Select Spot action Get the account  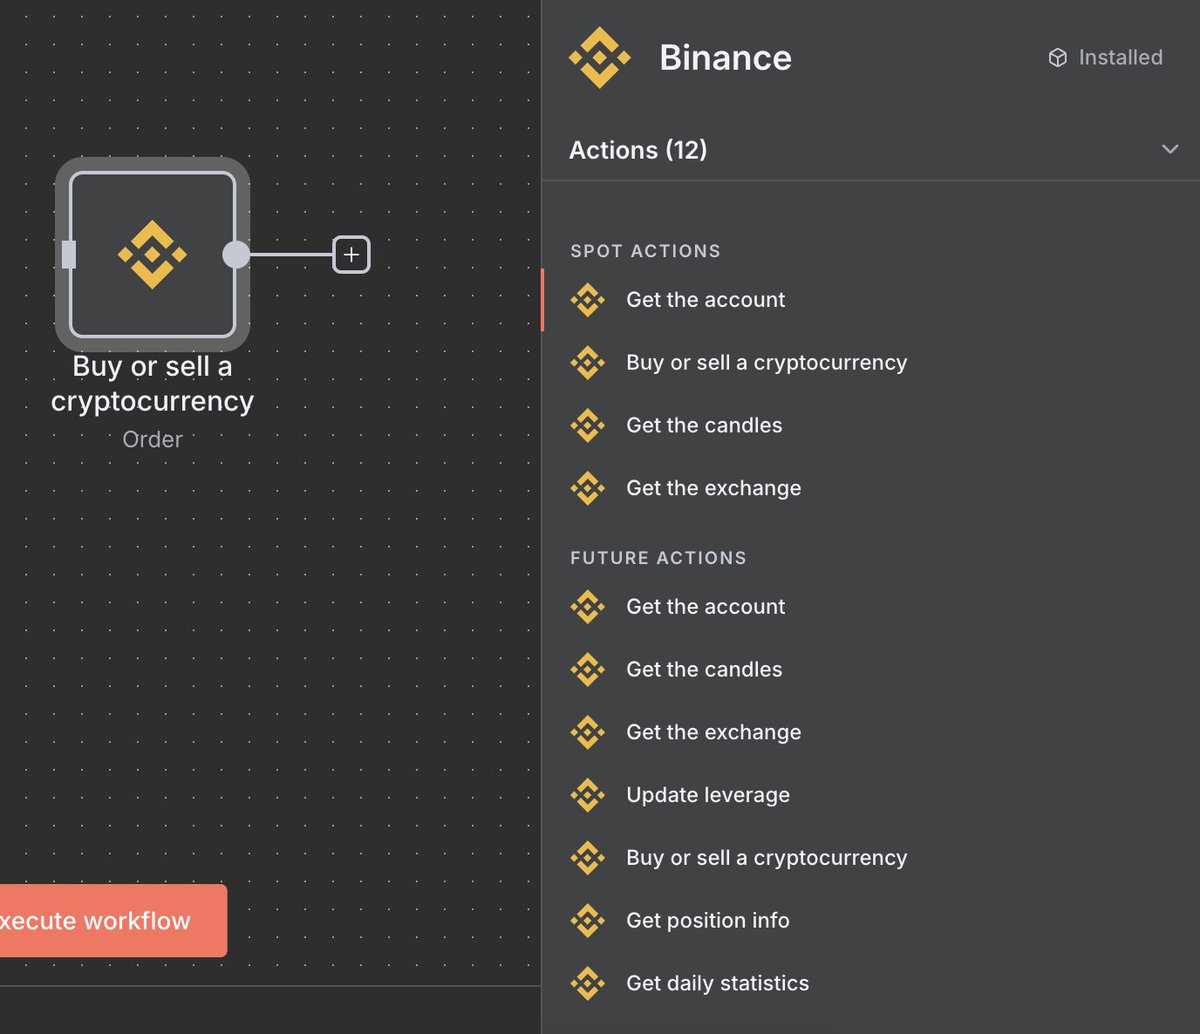coord(871,300)
